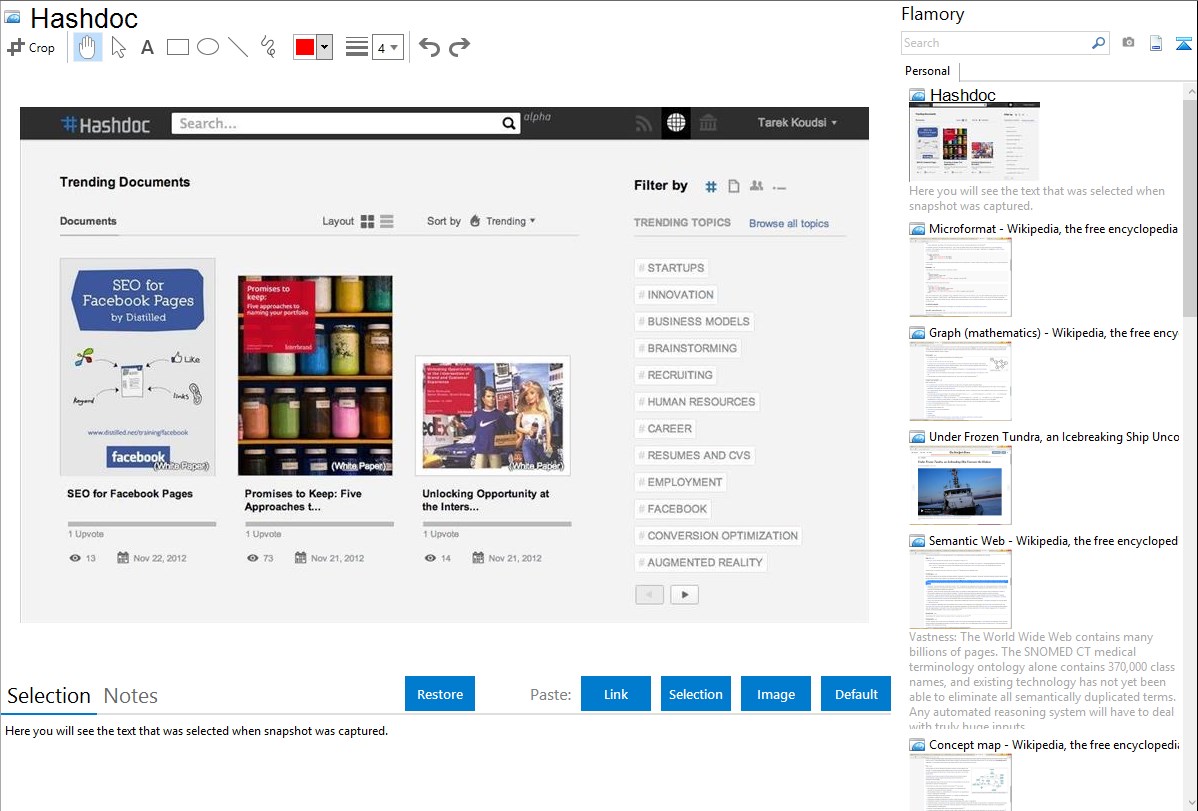Choose the text annotation tool
Viewport: 1198px width, 811px height.
coord(147,47)
